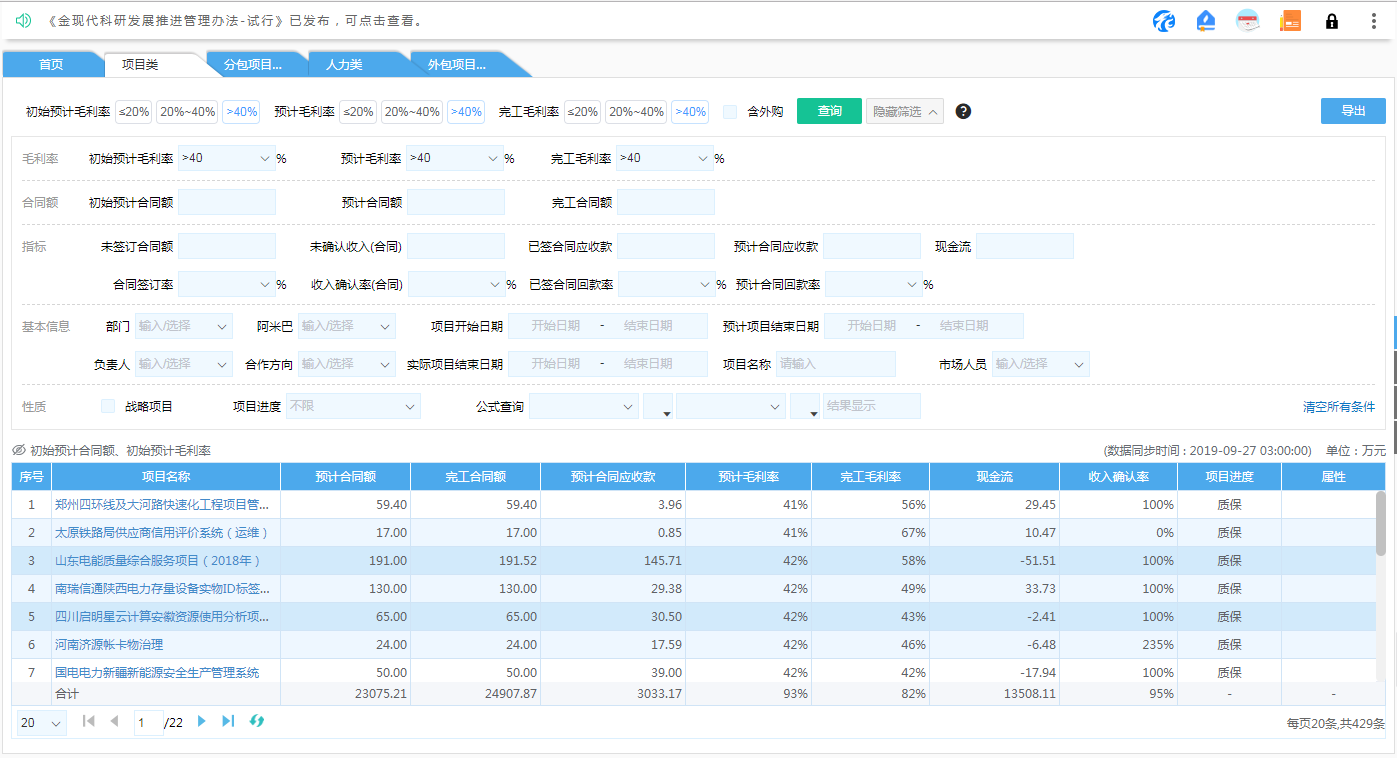Image resolution: width=1397 pixels, height=758 pixels.
Task: Switch to the 分包项目 tab
Action: pos(252,65)
